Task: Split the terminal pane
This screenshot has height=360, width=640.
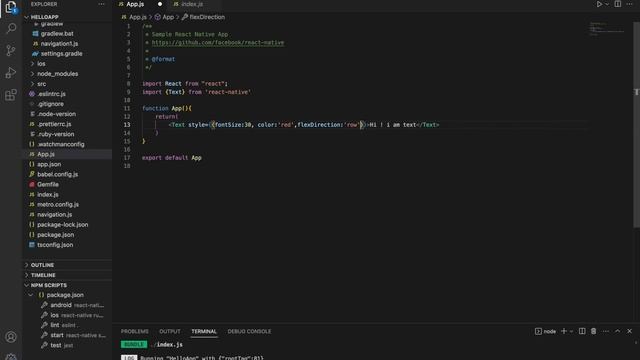Action: point(582,331)
